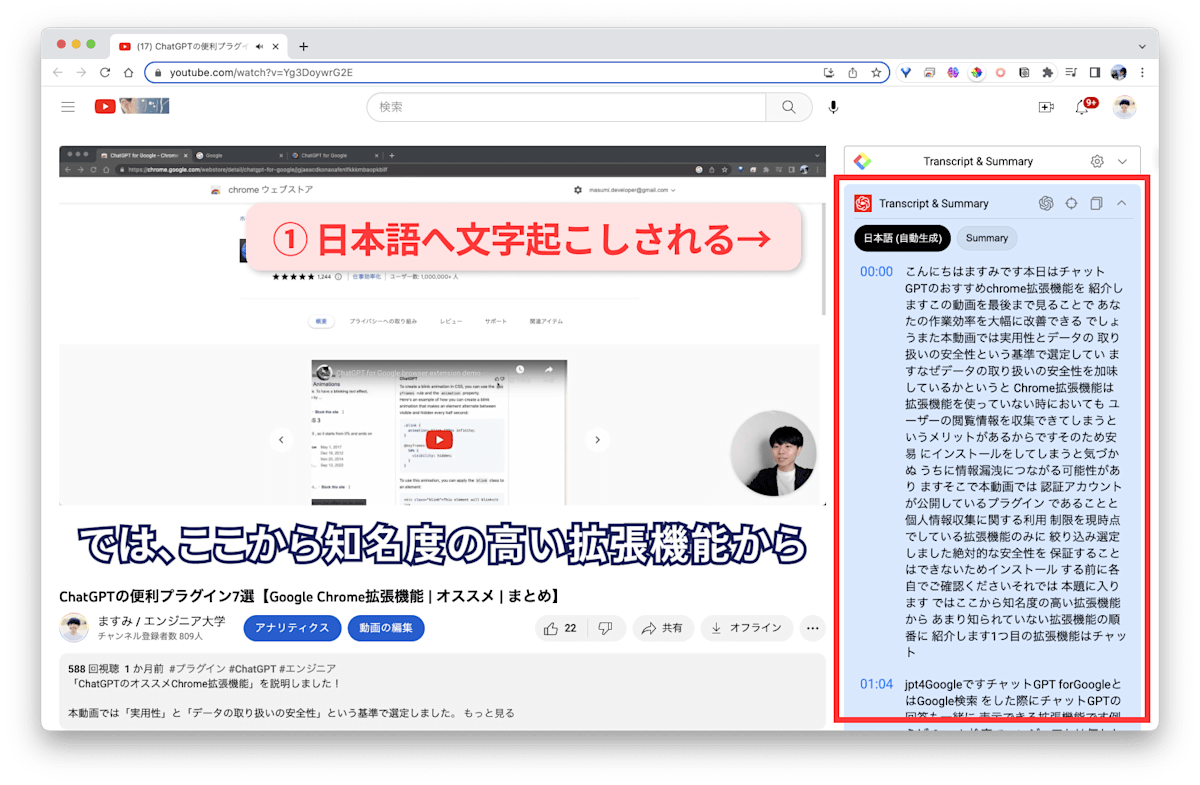Click the magnifier search button
The height and width of the screenshot is (785, 1200).
coord(789,107)
